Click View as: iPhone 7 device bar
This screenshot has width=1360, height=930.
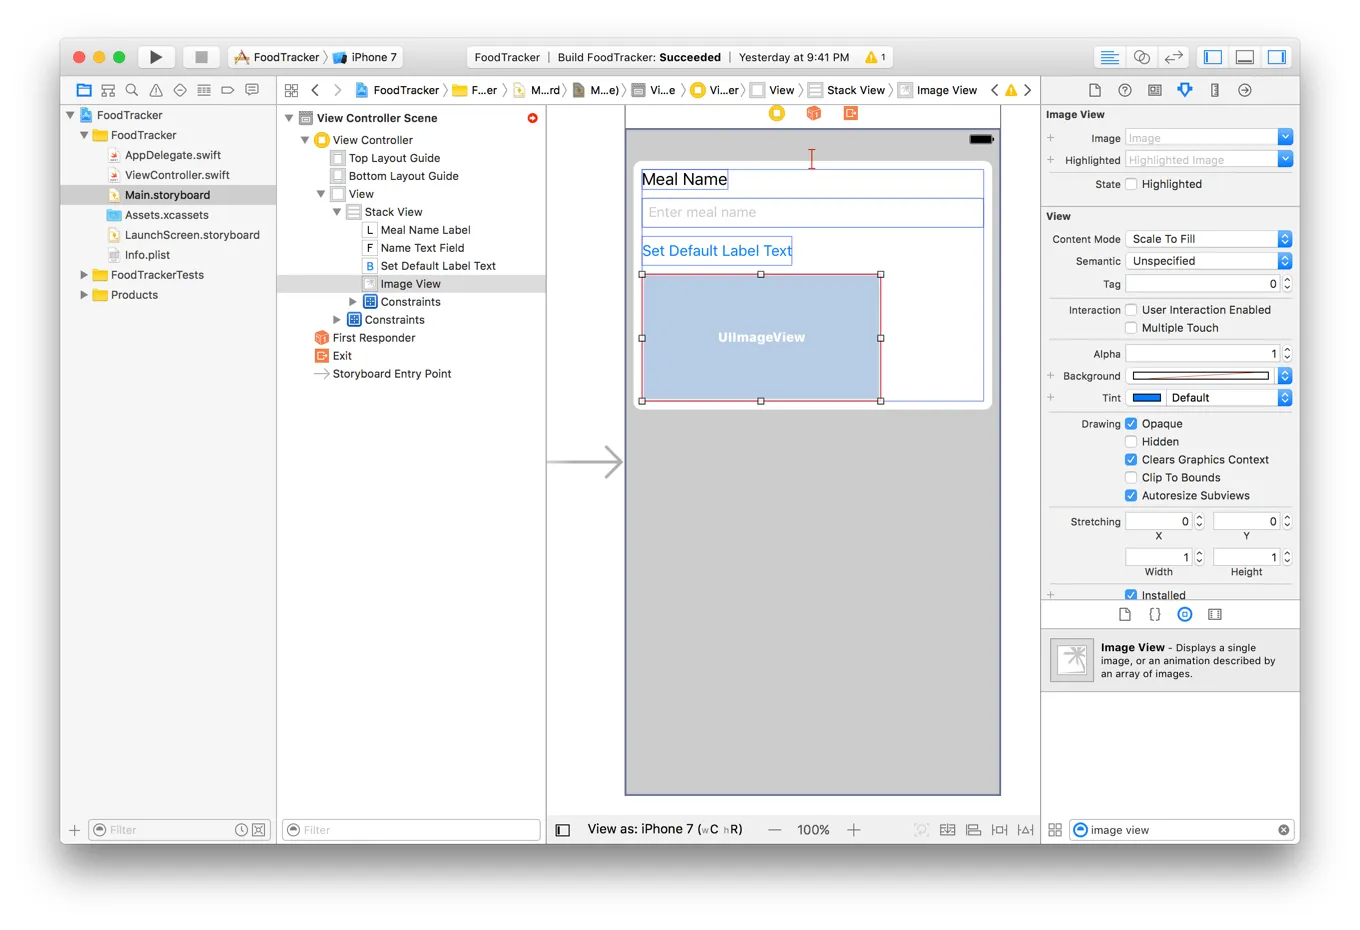tap(665, 829)
